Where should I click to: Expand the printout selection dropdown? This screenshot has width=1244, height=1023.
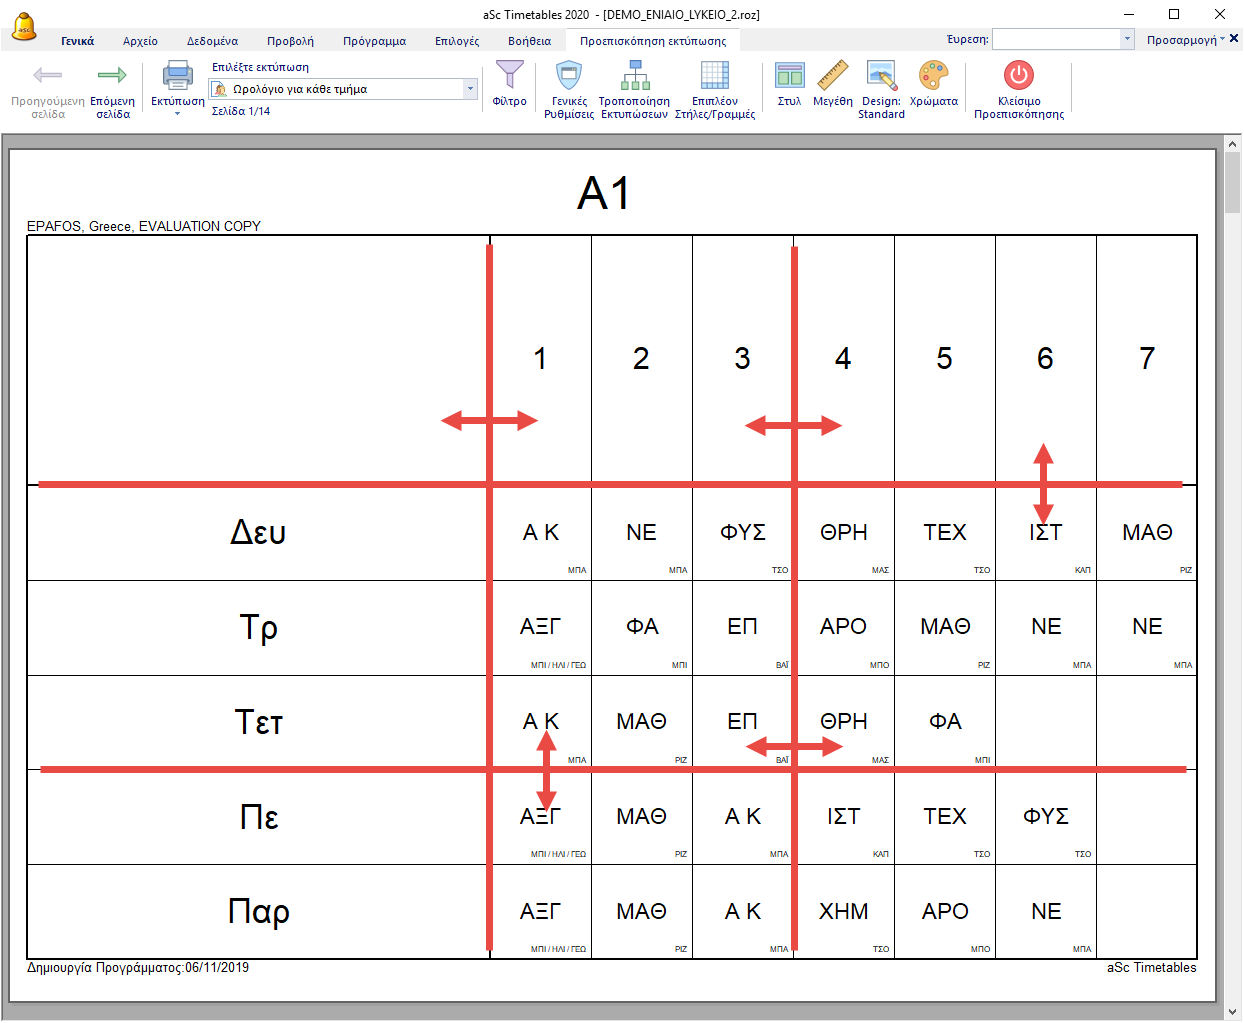coord(470,89)
